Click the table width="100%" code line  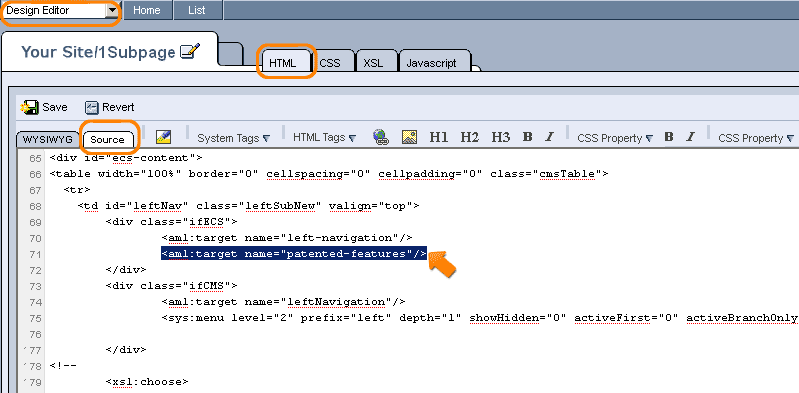[329, 174]
